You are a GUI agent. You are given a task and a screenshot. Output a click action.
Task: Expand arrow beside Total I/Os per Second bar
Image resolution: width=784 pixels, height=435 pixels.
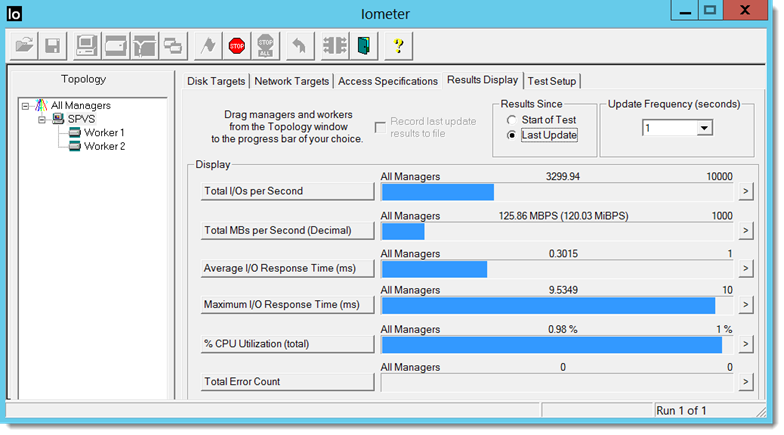click(746, 191)
